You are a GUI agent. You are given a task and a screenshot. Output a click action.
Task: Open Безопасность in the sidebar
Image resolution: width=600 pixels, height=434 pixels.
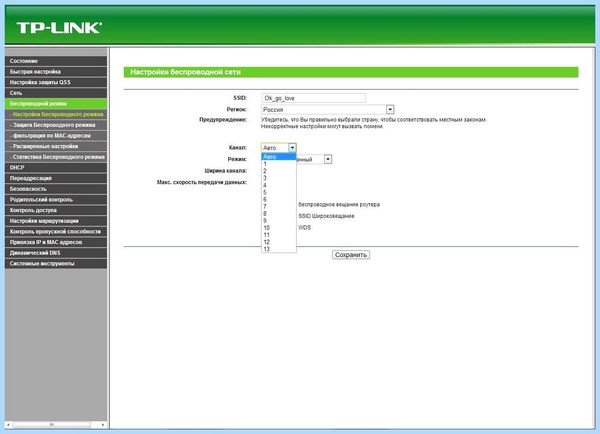click(56, 189)
